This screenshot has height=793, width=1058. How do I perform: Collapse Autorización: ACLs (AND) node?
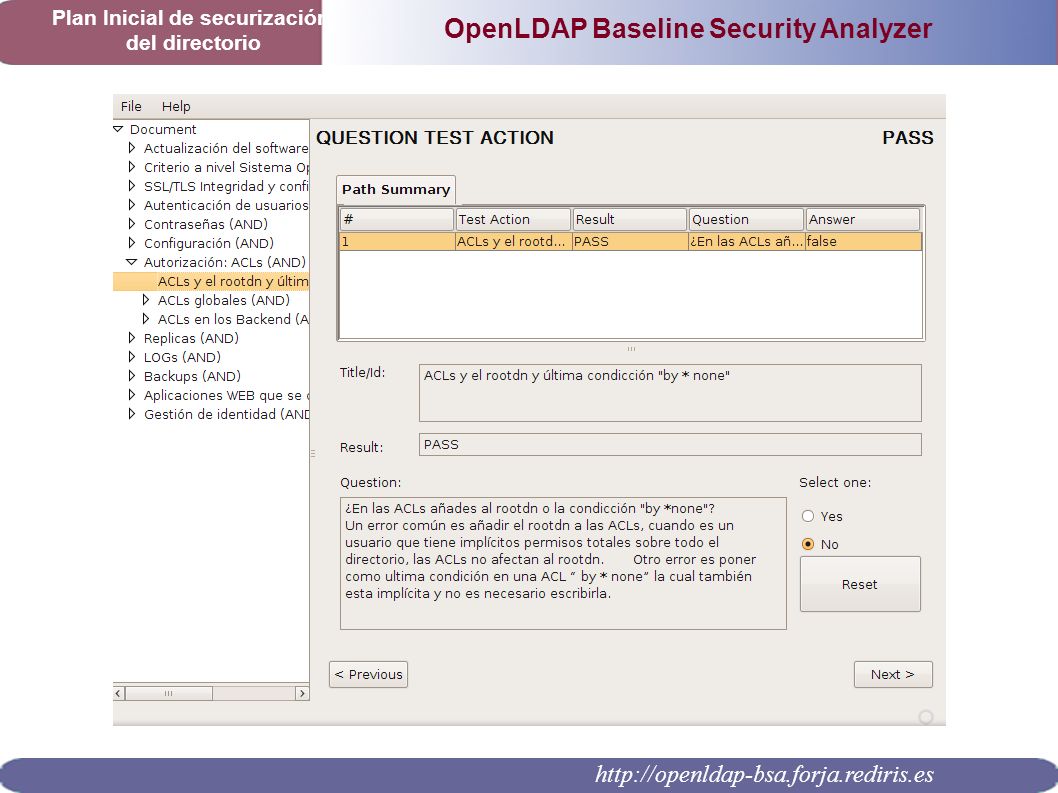tap(132, 262)
